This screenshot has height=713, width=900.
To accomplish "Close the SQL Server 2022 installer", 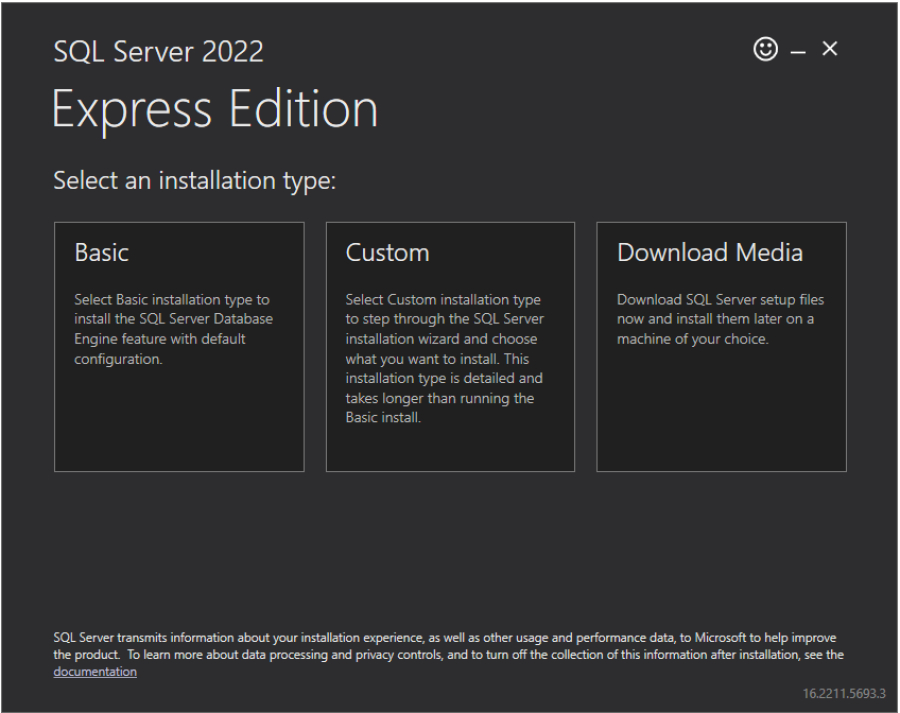I will tap(829, 49).
